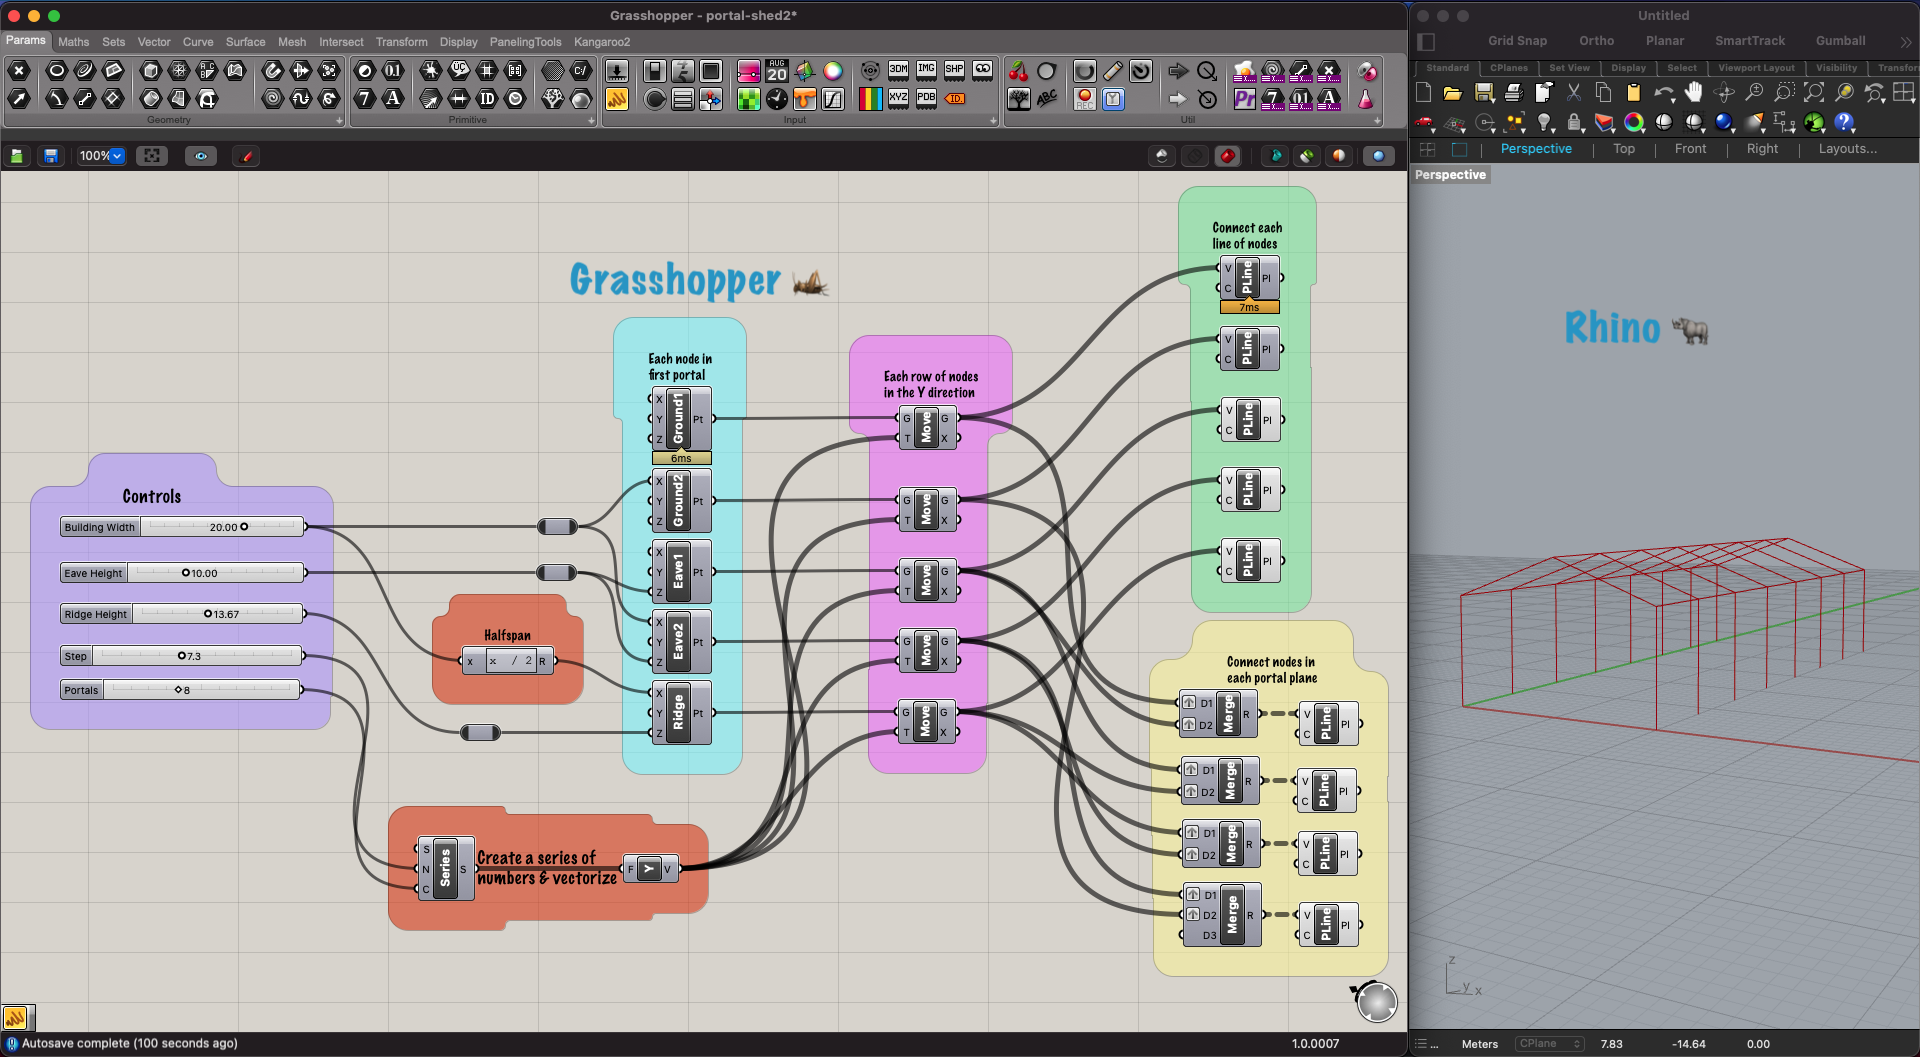Screen dimensions: 1920x1057
Task: Click the Ground1 point component
Action: (x=681, y=419)
